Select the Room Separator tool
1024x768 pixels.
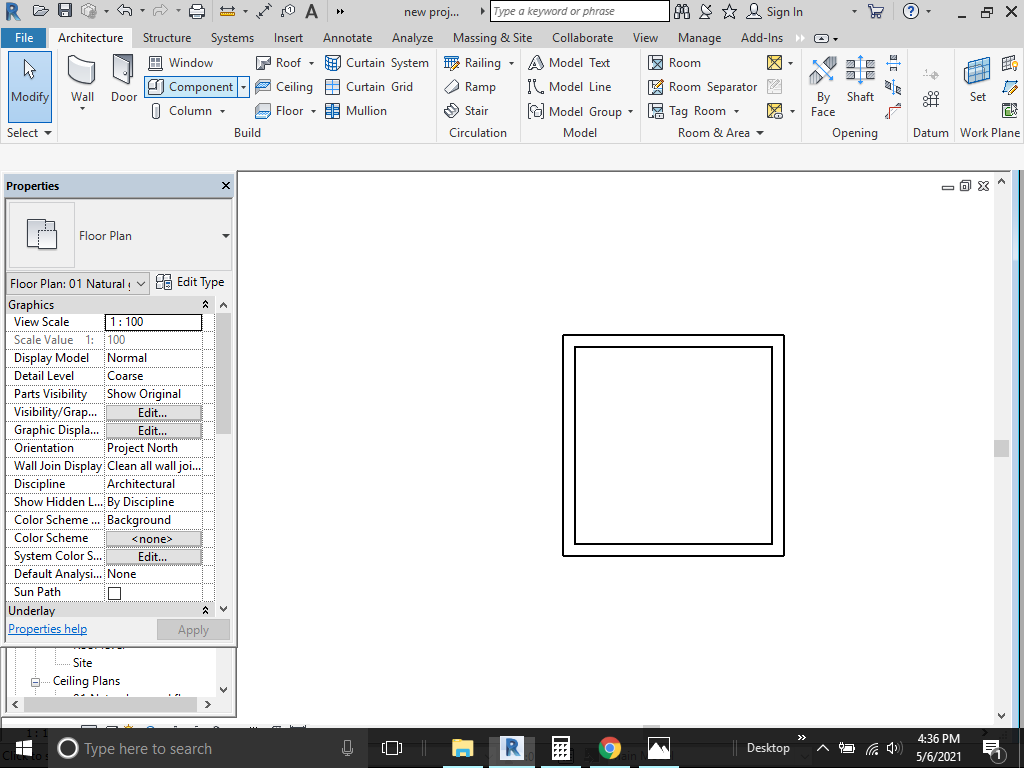pyautogui.click(x=703, y=87)
